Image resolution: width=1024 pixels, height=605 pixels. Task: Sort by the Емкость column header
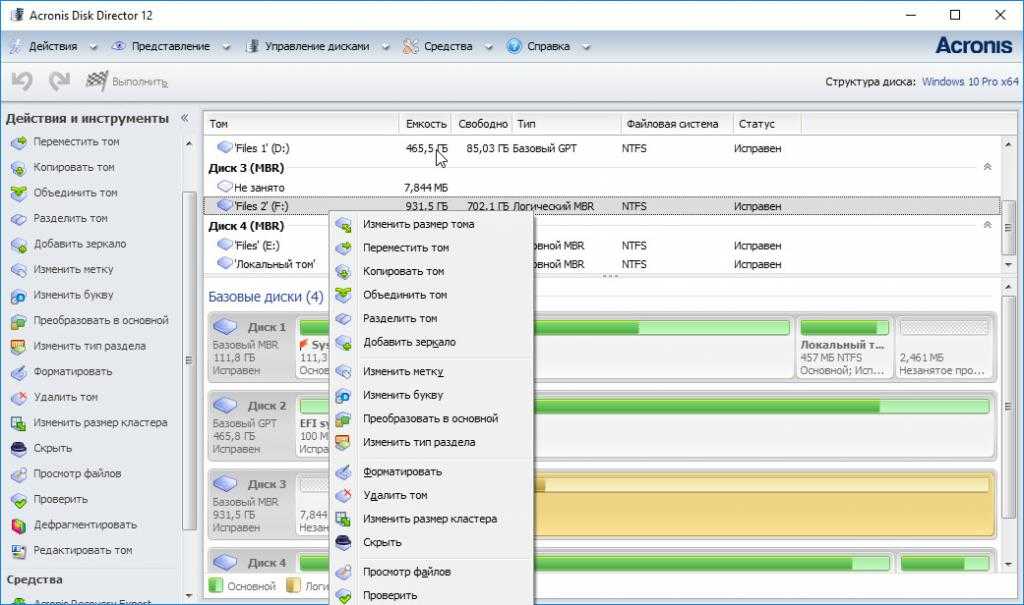(x=426, y=124)
